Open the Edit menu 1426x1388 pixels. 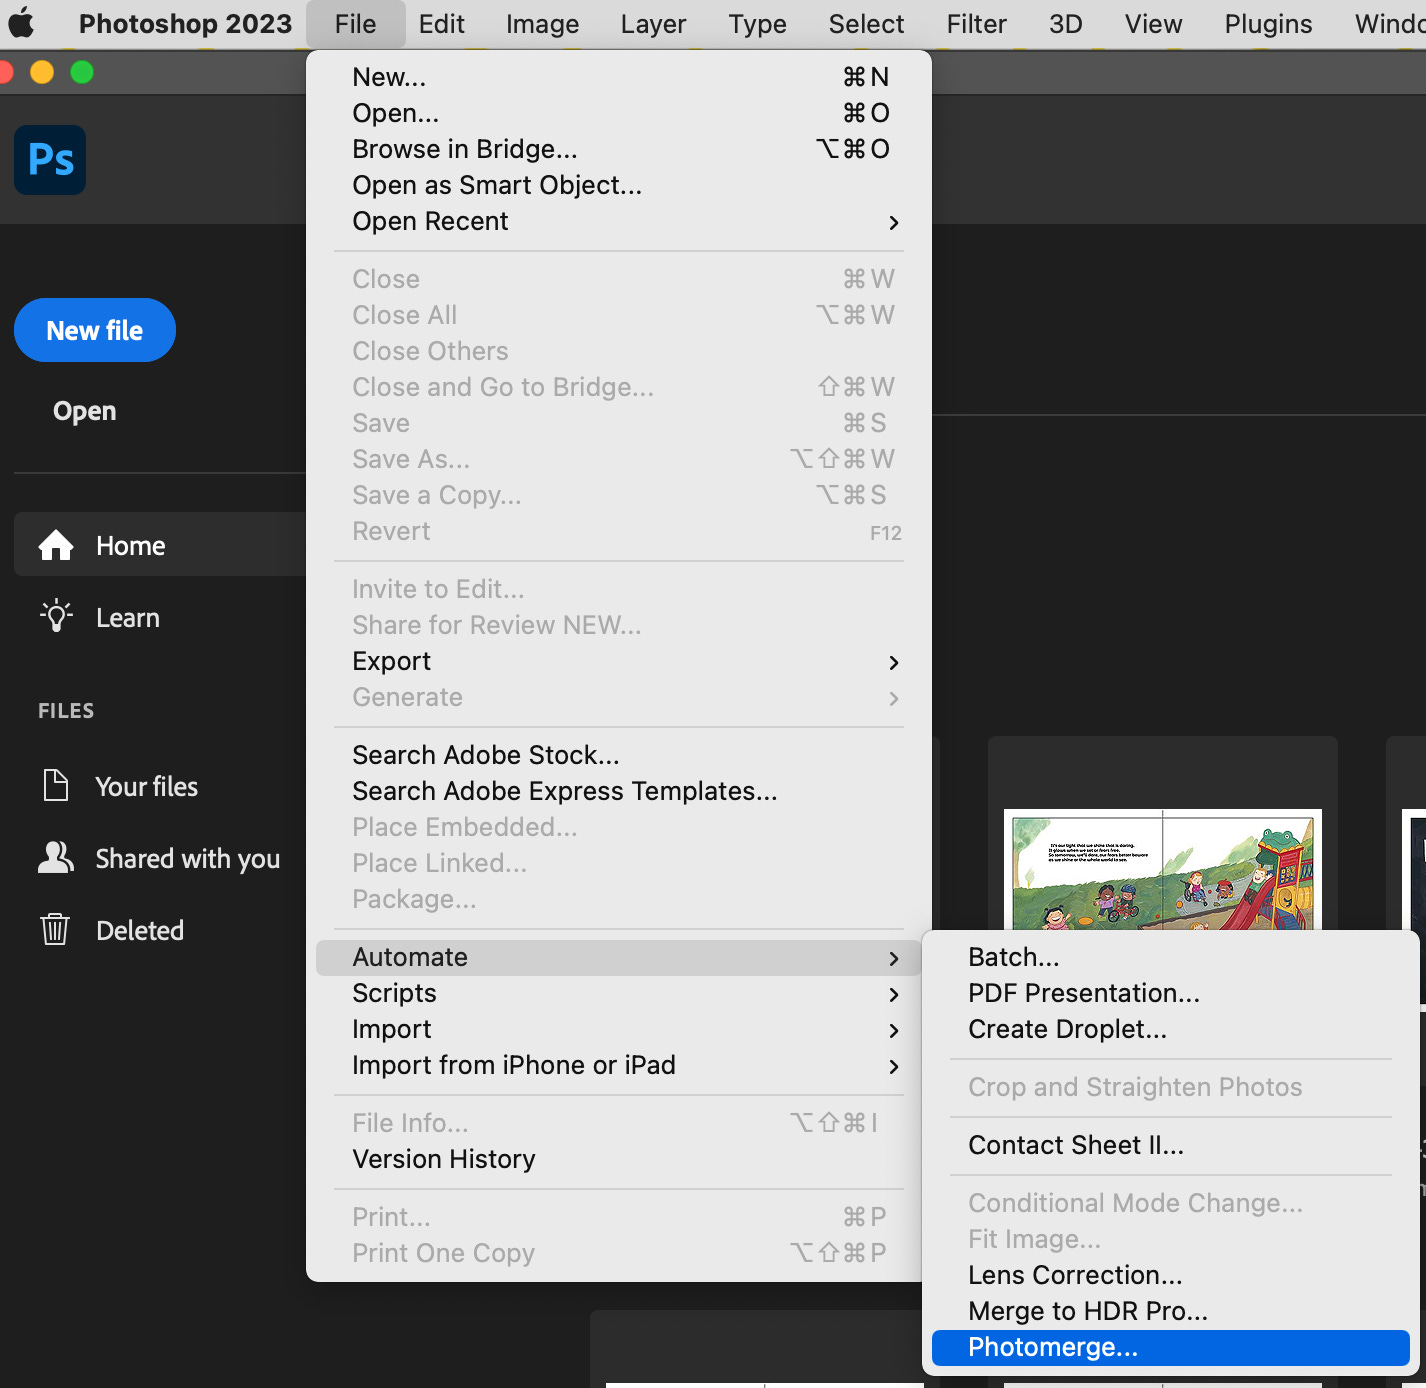tap(441, 24)
